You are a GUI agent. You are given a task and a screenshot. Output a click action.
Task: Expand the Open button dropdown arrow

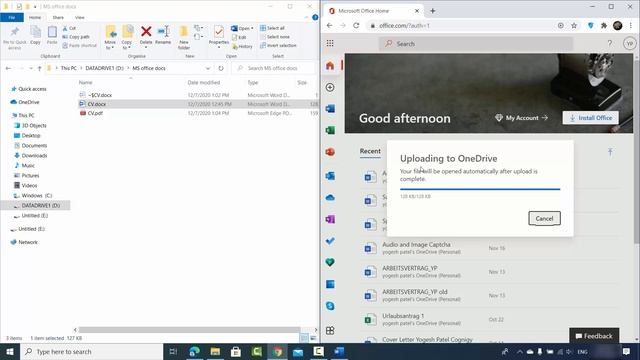(252, 28)
